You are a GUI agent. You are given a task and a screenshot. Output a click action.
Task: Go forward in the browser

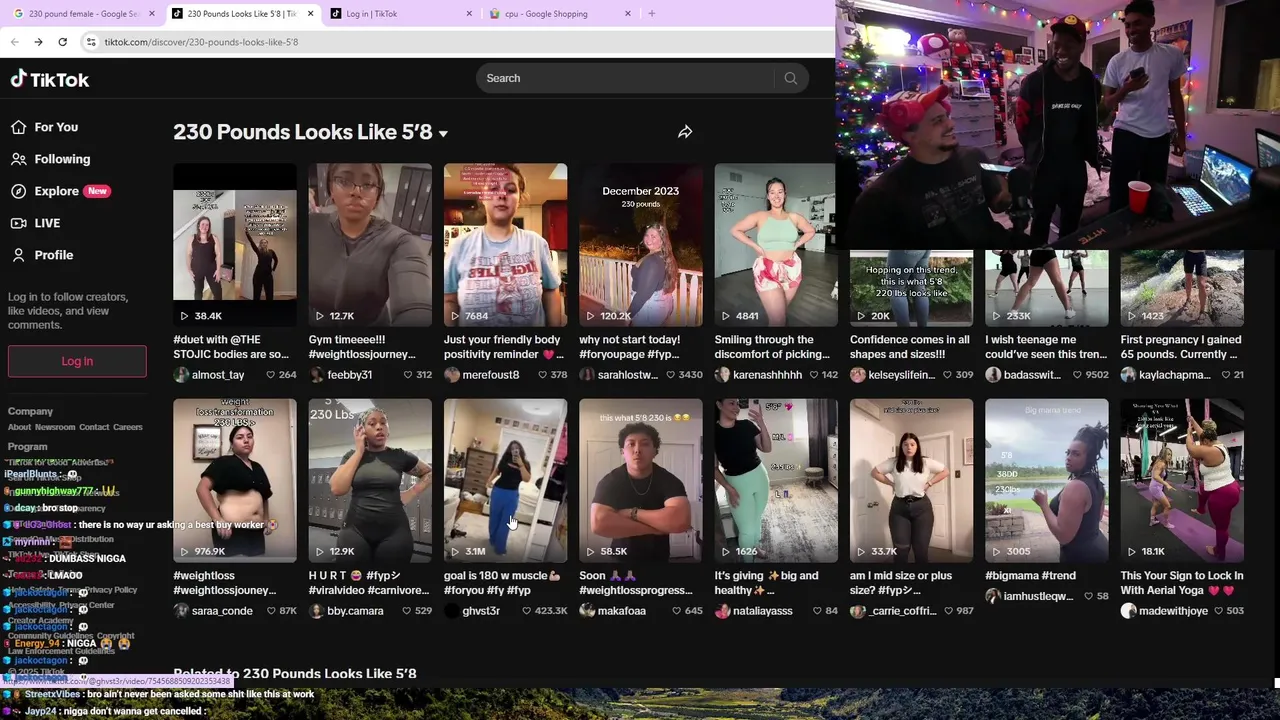[38, 42]
